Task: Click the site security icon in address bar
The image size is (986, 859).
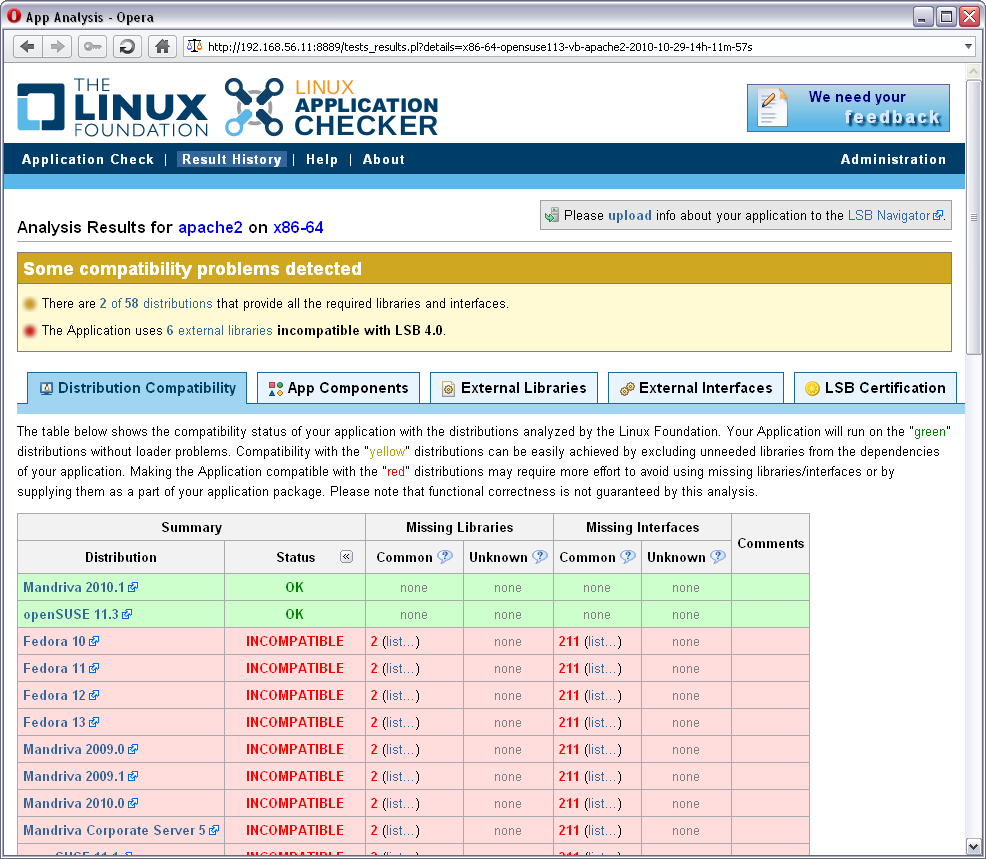Action: 194,47
